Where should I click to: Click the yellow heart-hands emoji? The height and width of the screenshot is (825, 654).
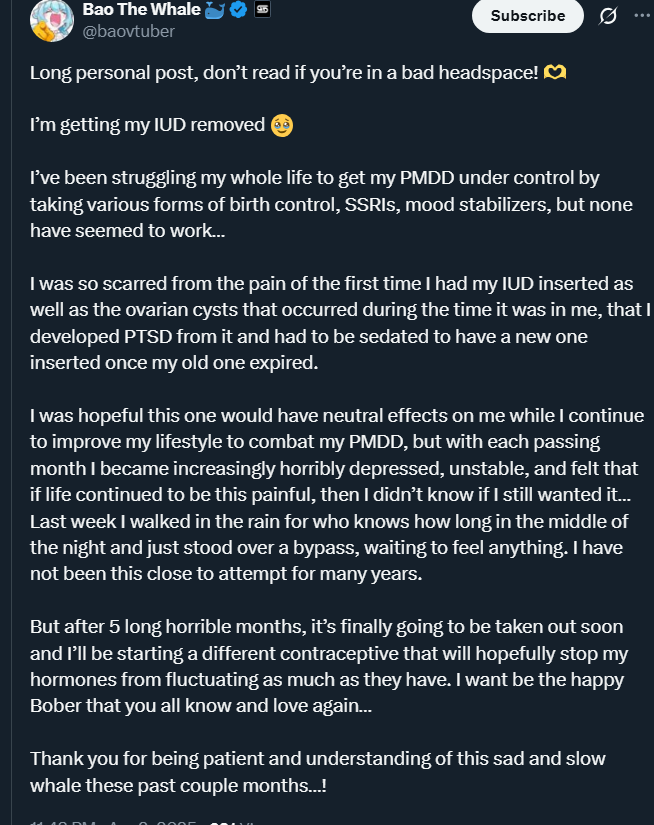555,72
